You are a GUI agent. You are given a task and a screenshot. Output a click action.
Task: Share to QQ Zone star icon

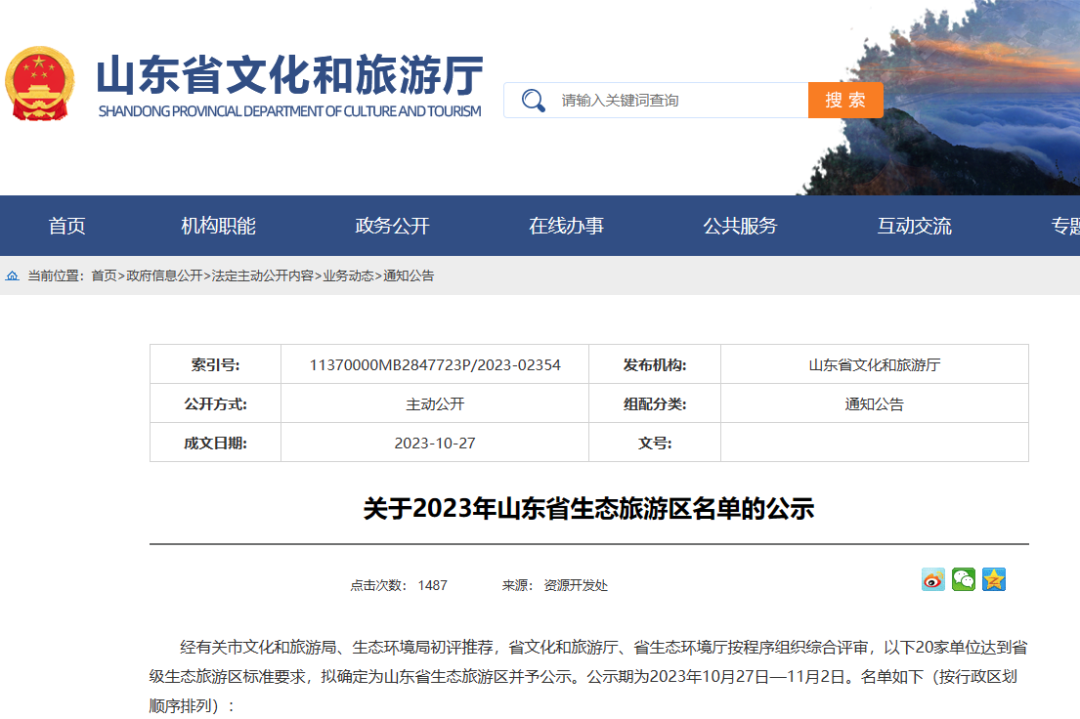pyautogui.click(x=993, y=579)
